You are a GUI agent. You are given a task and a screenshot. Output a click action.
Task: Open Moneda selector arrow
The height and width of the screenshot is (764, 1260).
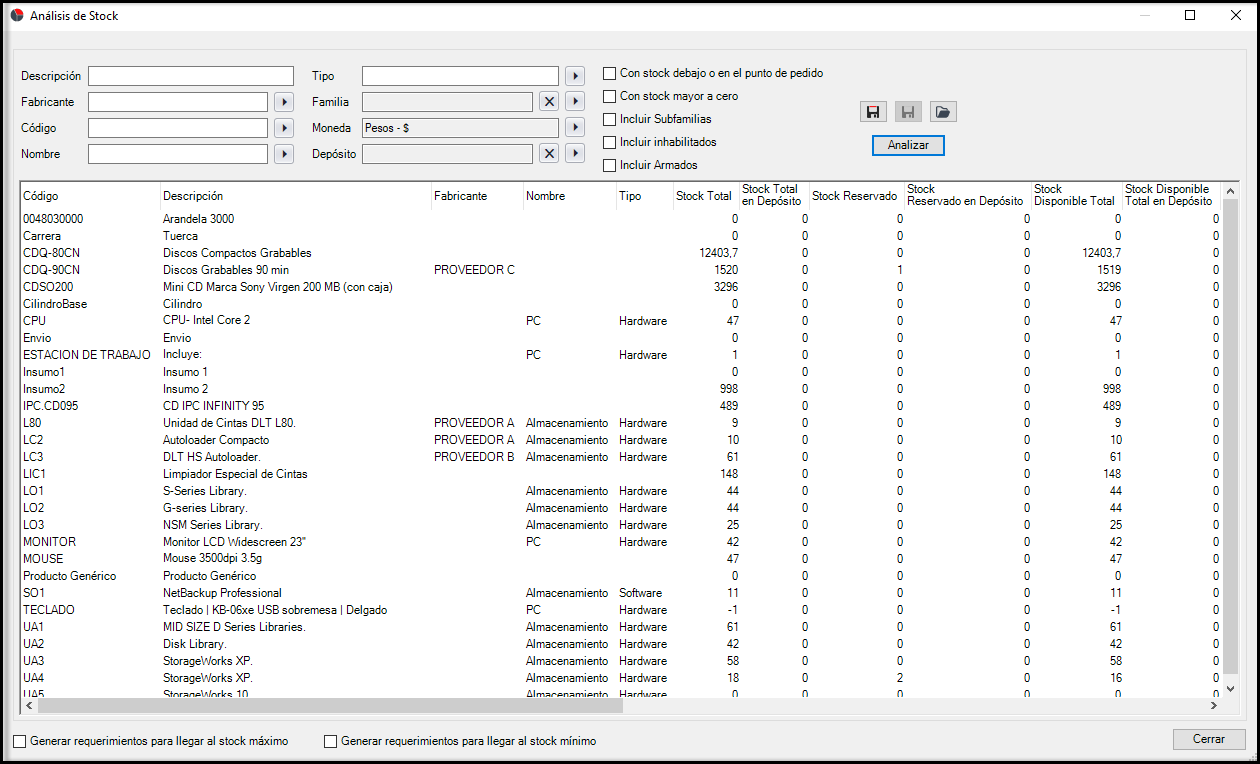click(x=574, y=127)
